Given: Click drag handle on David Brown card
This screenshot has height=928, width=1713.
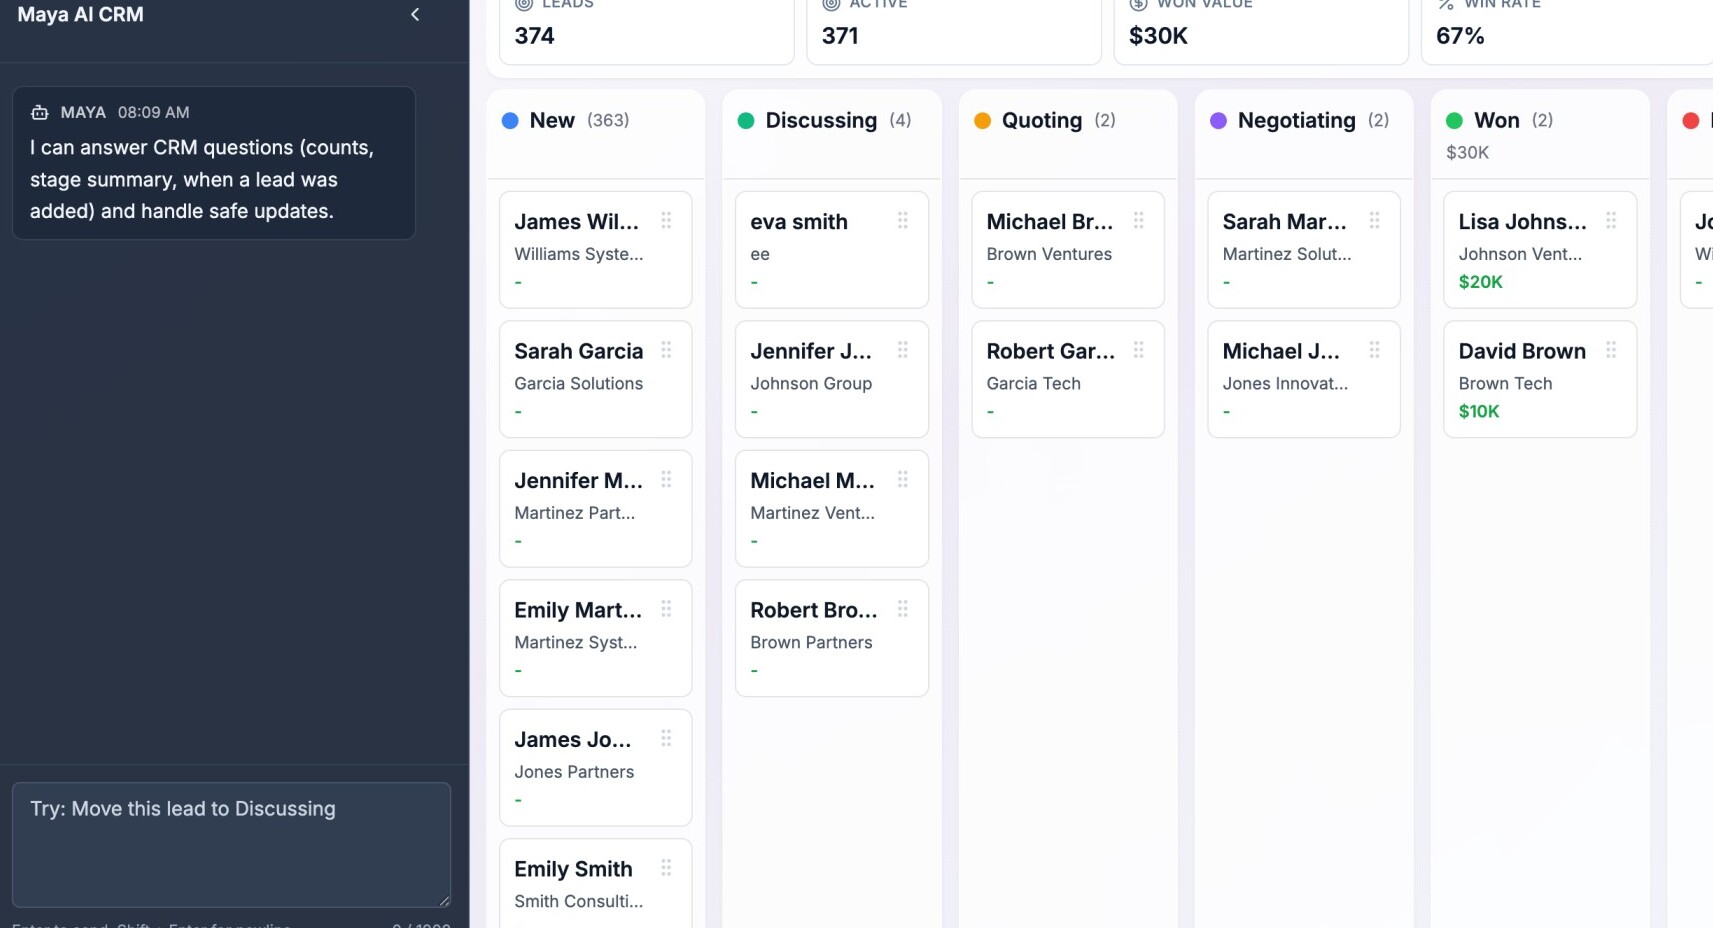Looking at the screenshot, I should pos(1610,350).
